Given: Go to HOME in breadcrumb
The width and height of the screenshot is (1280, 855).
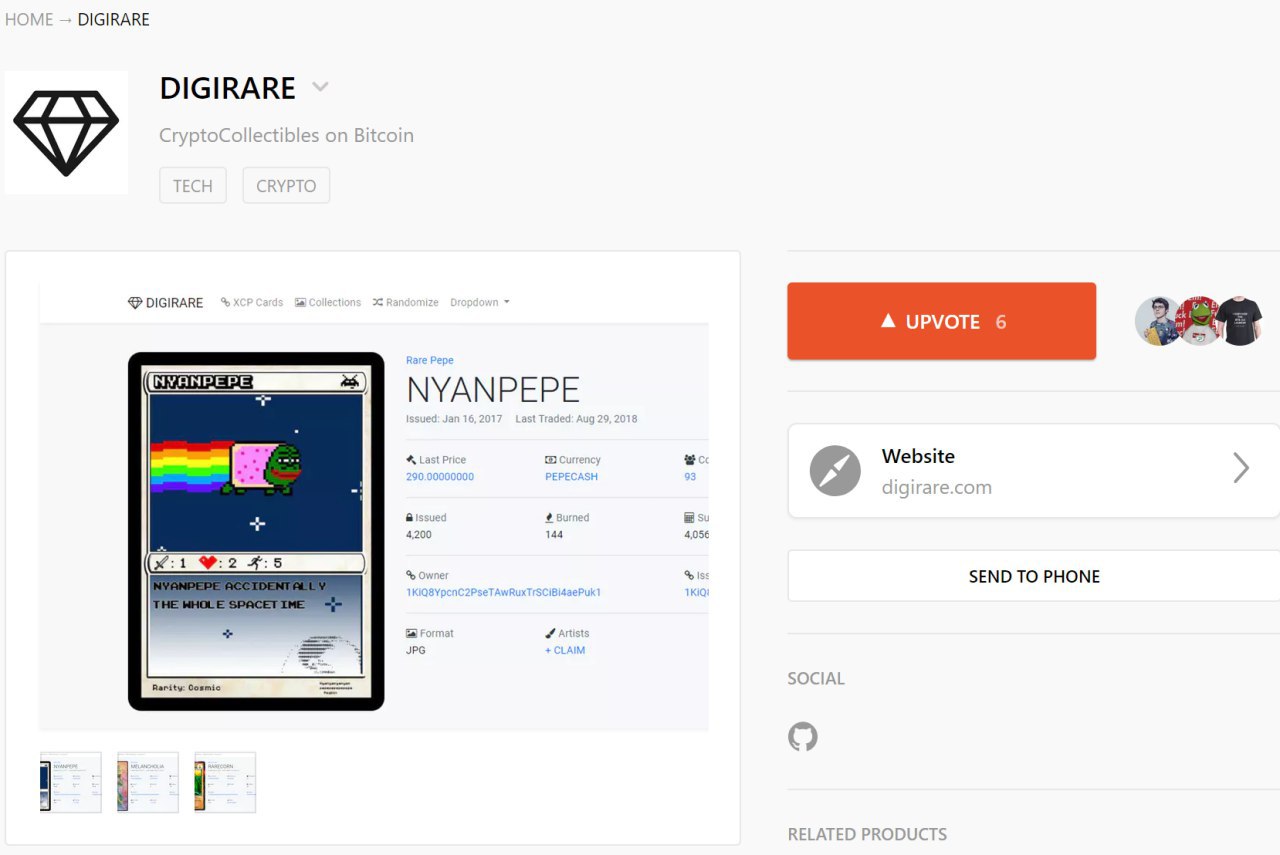Looking at the screenshot, I should click(29, 19).
